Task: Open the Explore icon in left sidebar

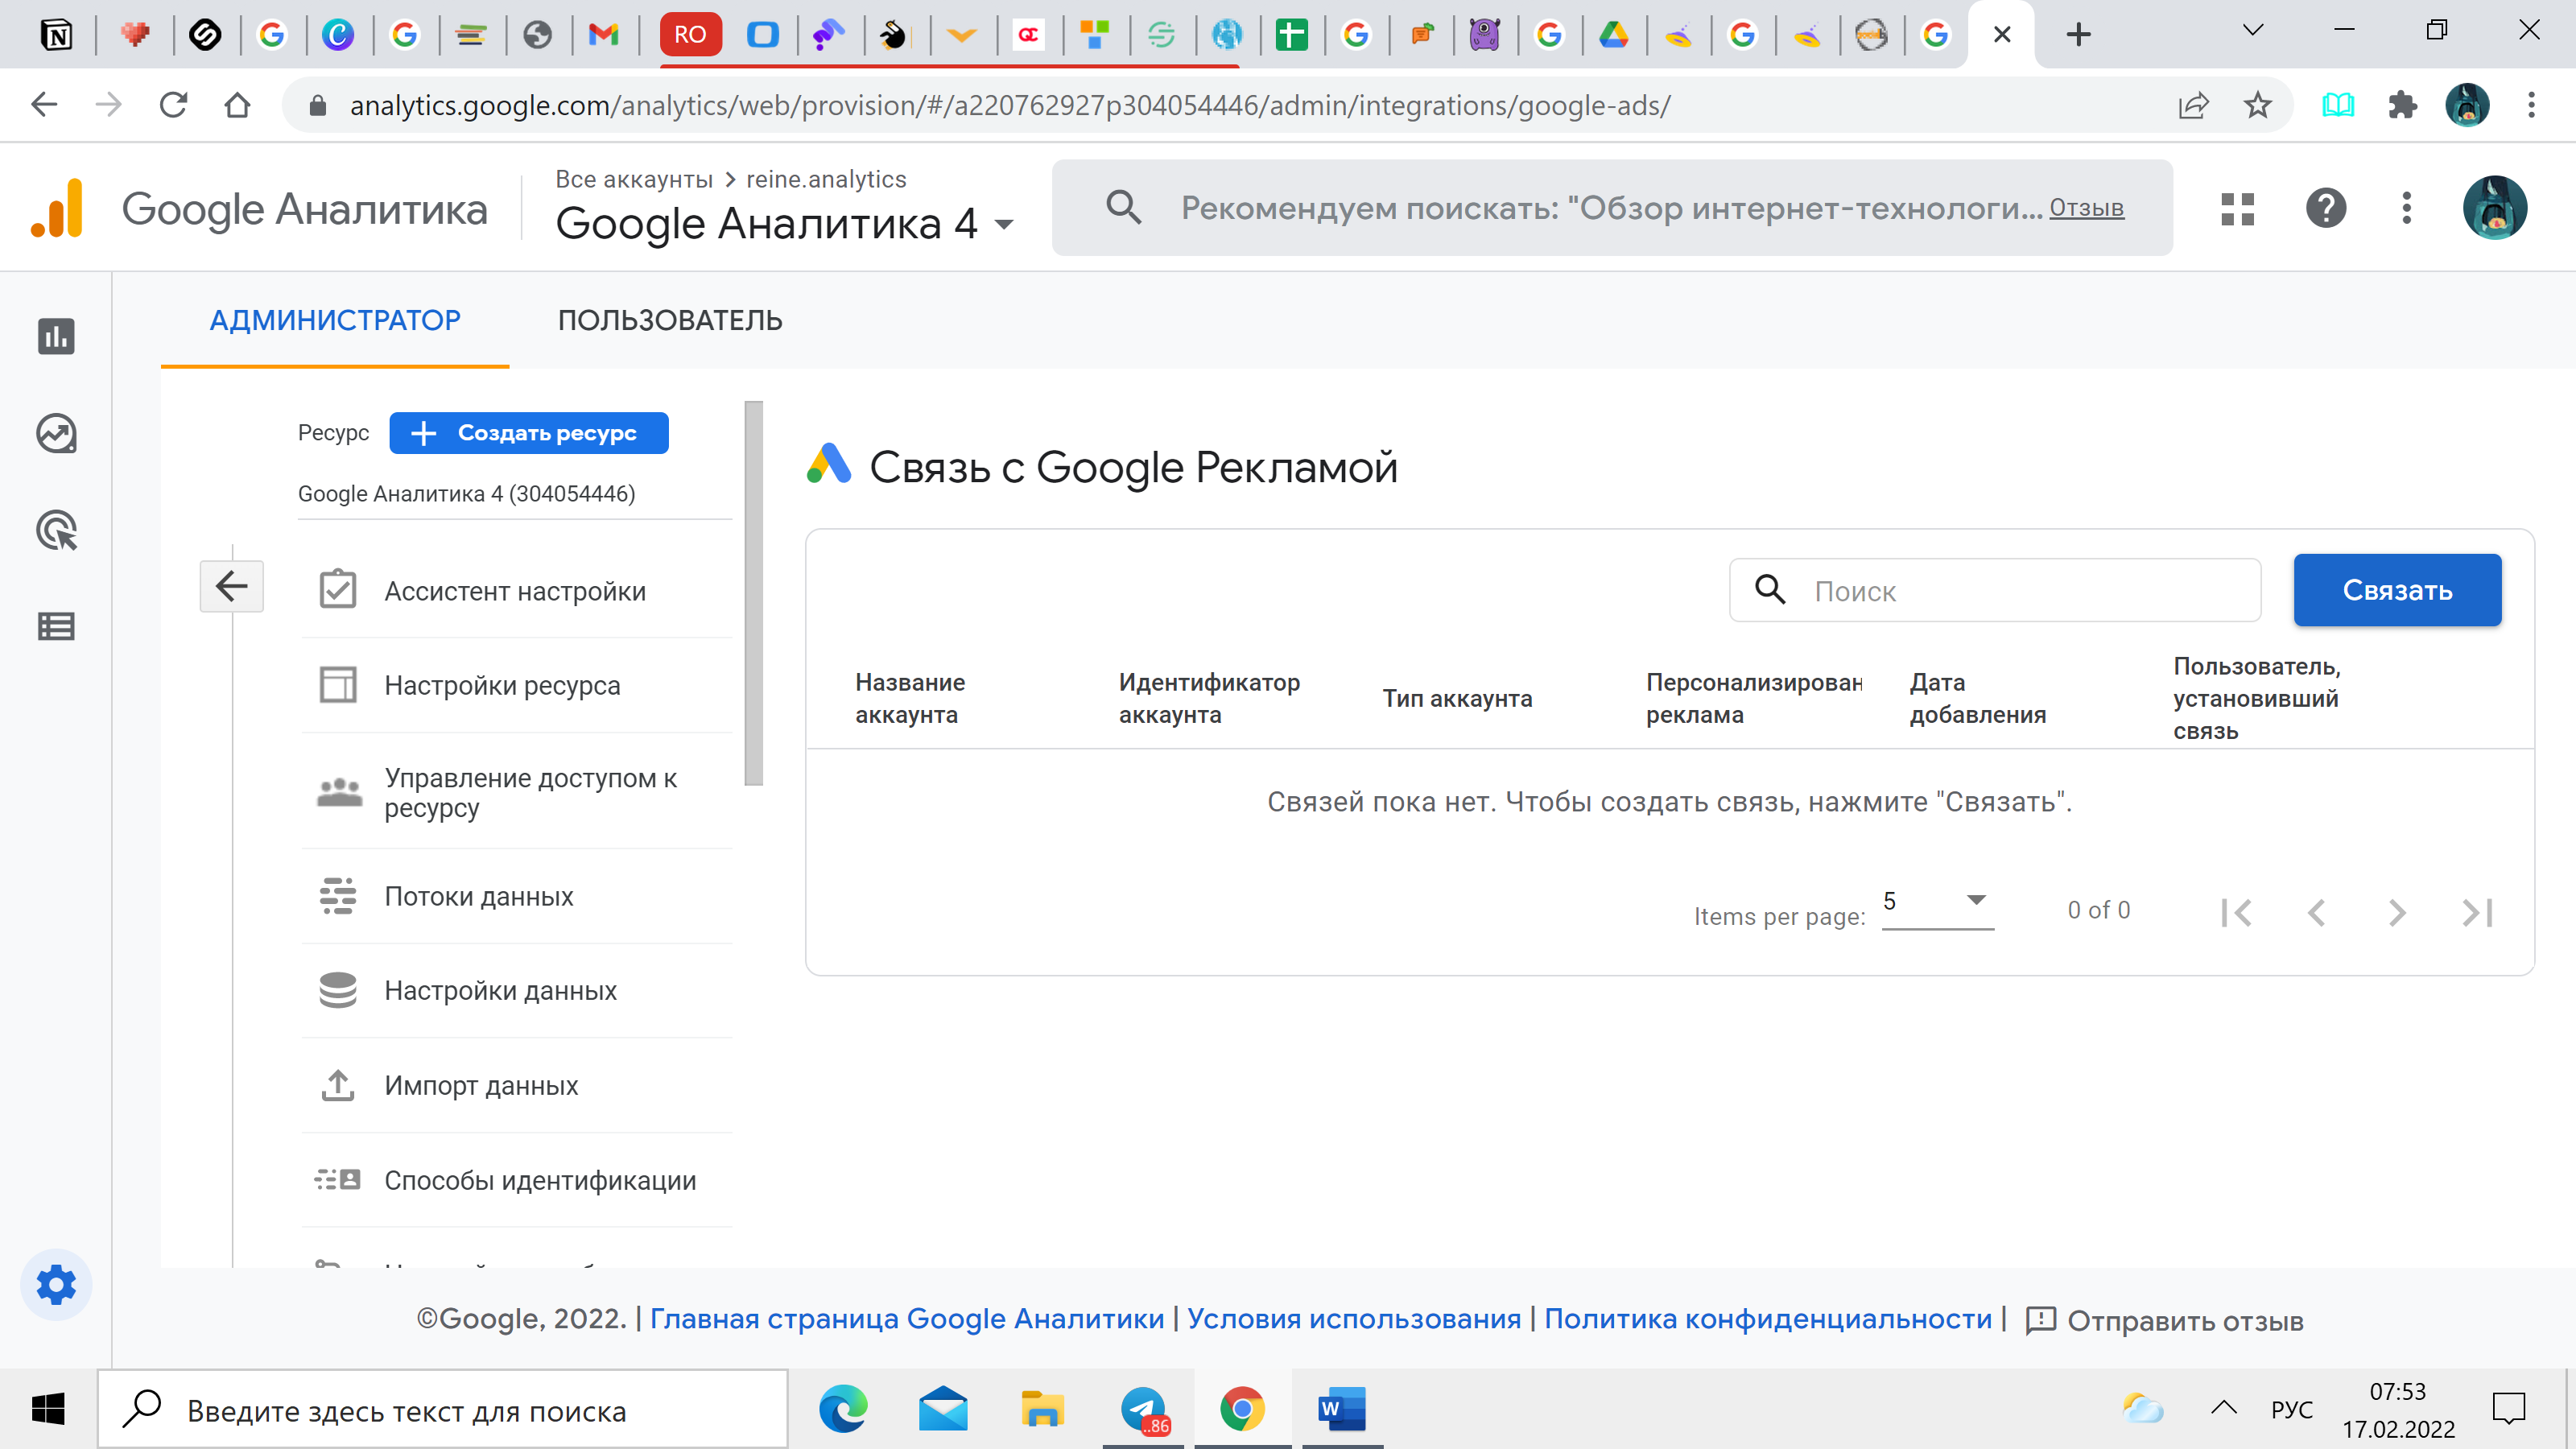Action: (x=56, y=433)
